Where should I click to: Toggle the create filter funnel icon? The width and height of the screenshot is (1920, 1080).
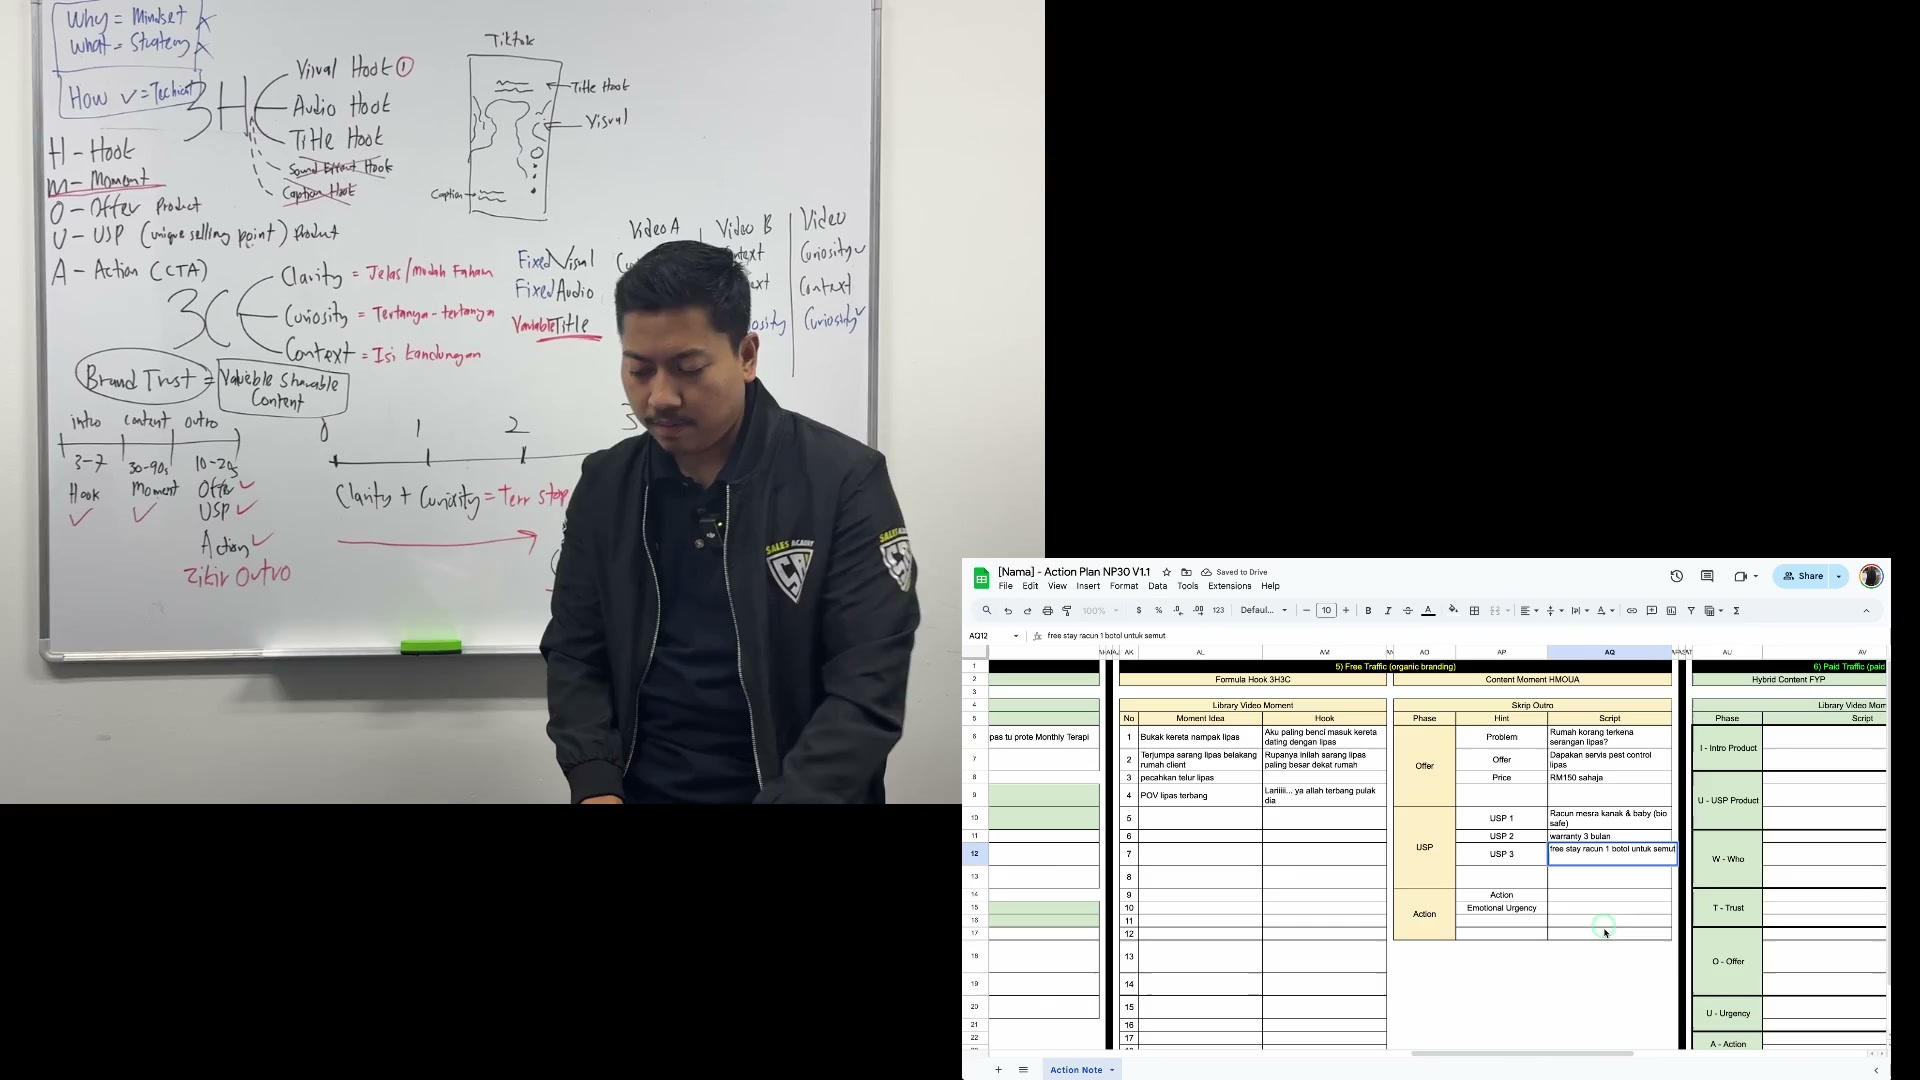coord(1691,611)
